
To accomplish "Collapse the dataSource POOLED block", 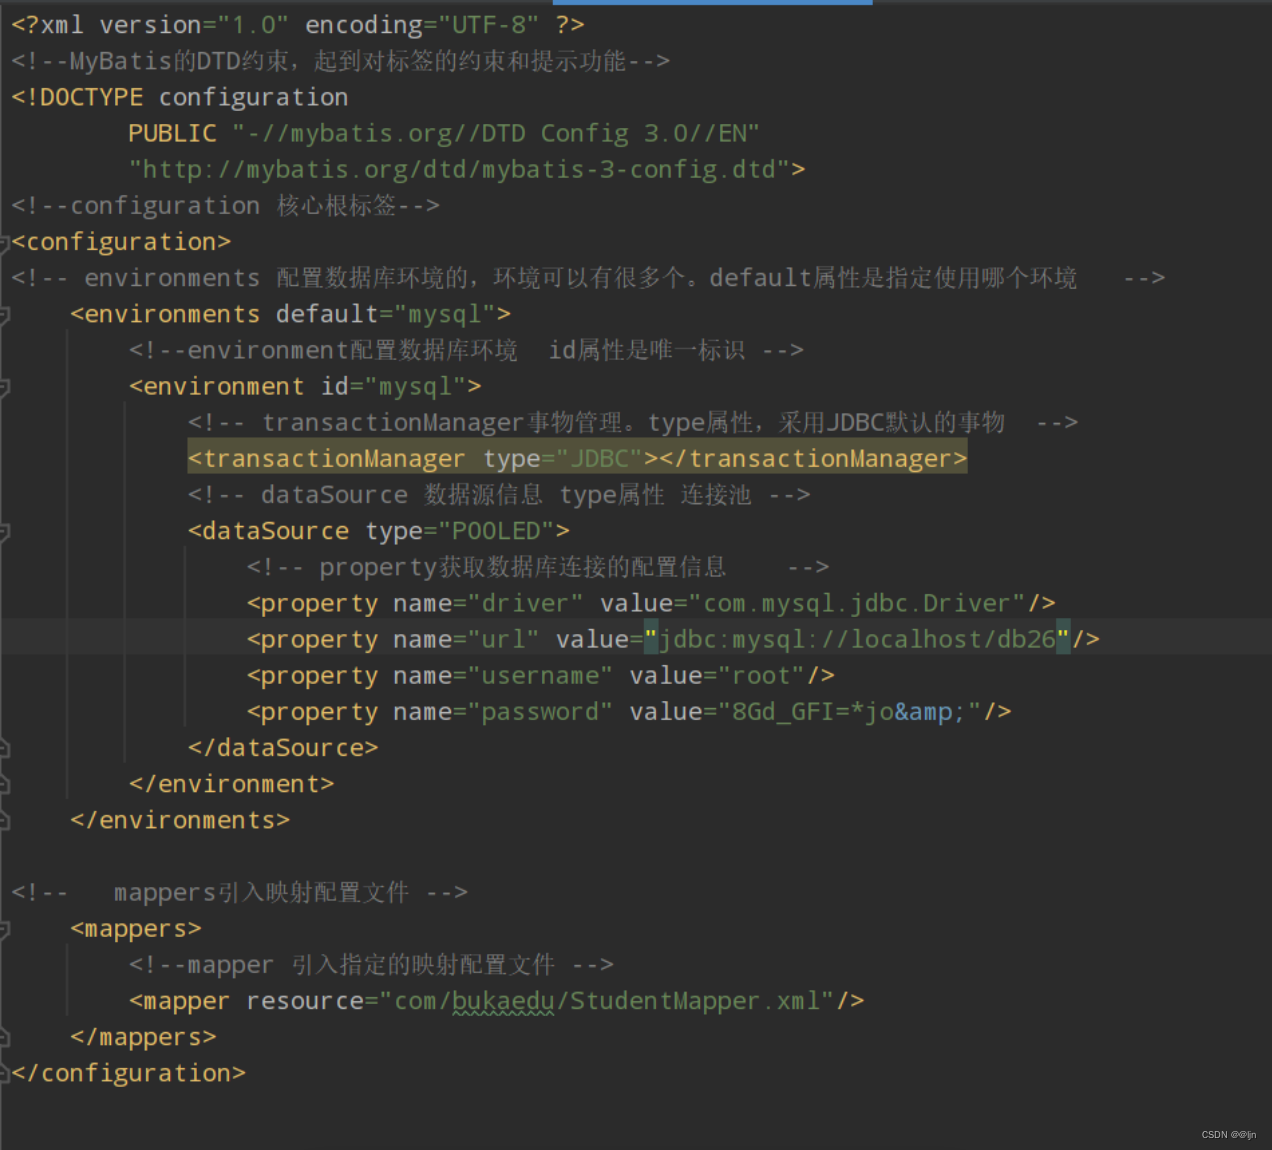I will [x=5, y=530].
